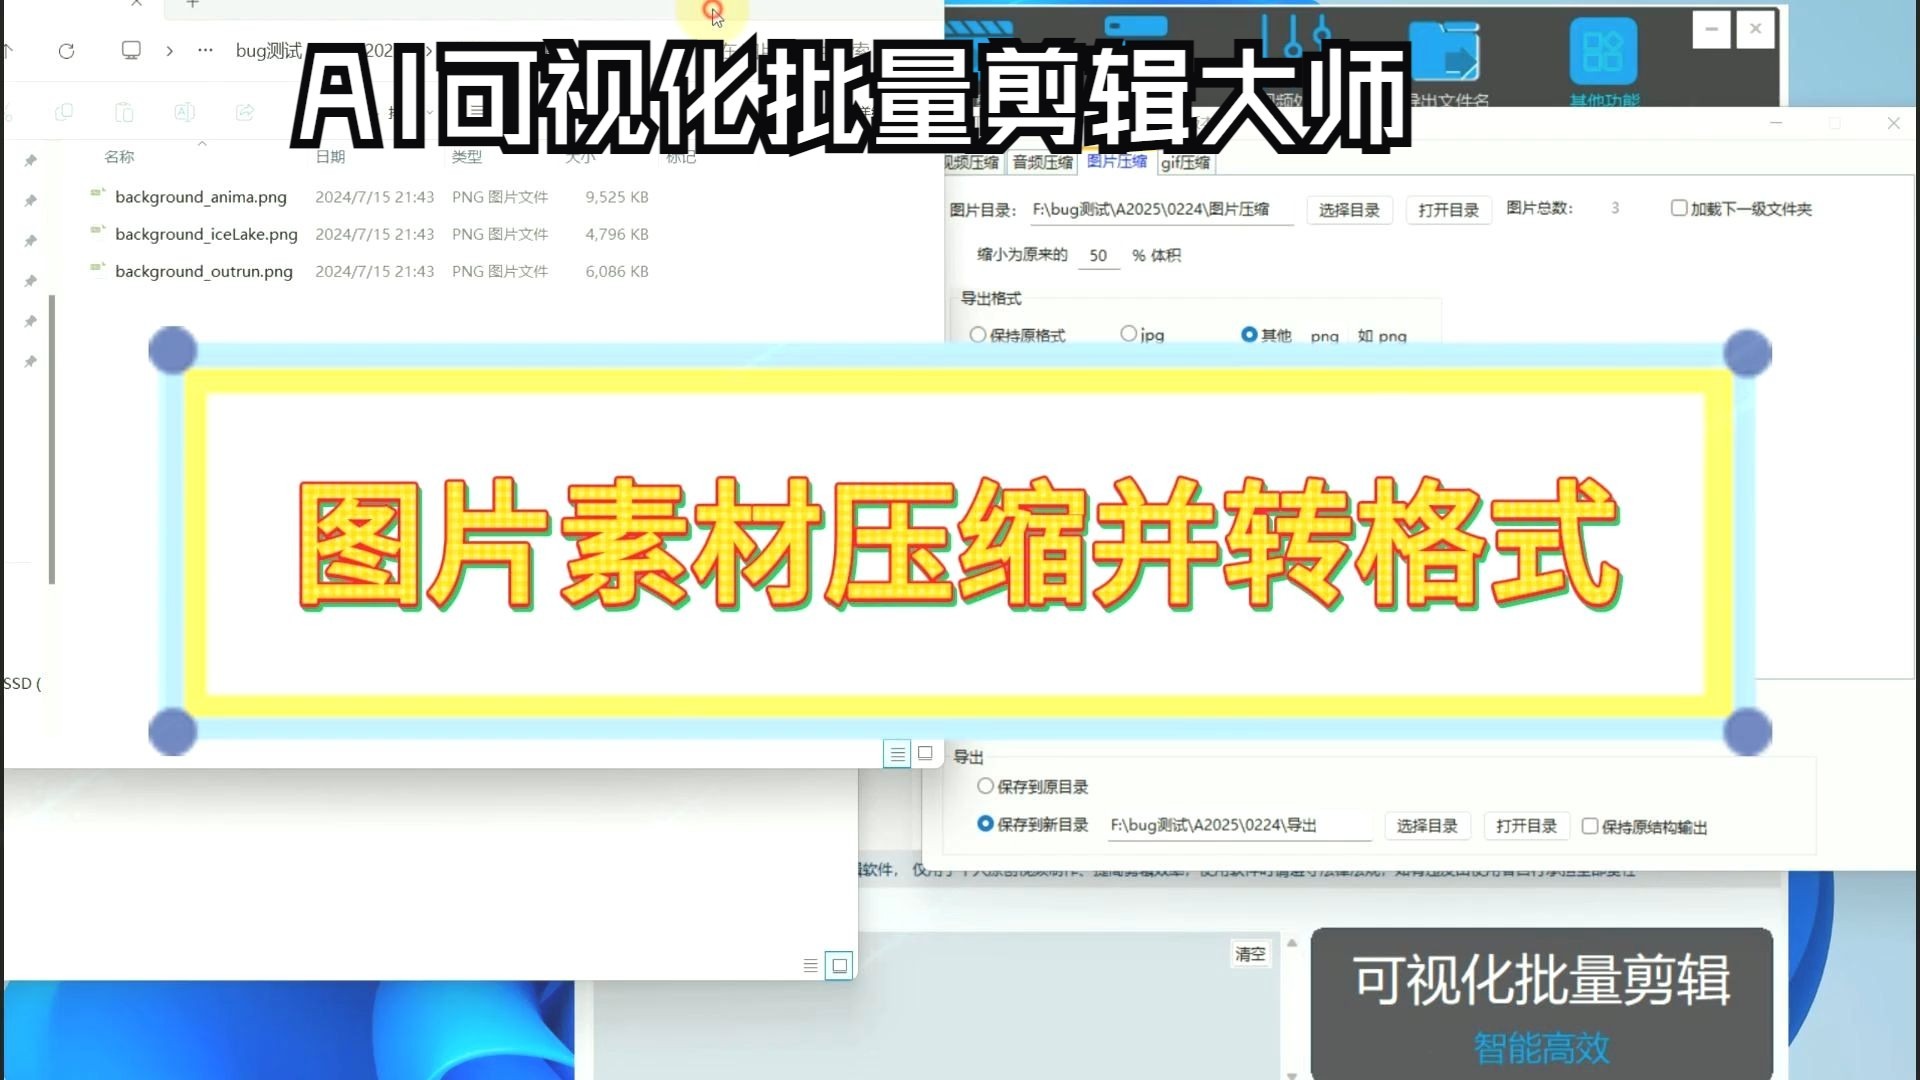This screenshot has width=1920, height=1080.
Task: Switch front Explorer to details view icon
Action: point(897,754)
